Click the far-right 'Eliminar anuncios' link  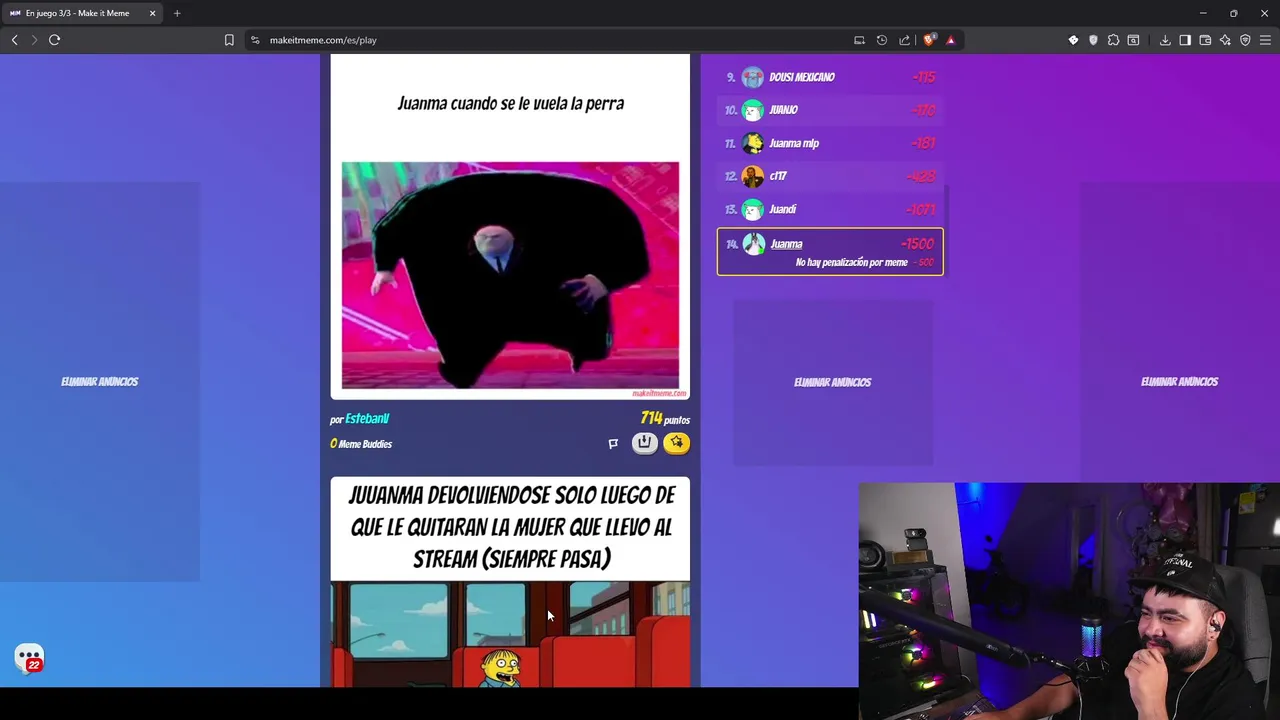coord(1180,382)
